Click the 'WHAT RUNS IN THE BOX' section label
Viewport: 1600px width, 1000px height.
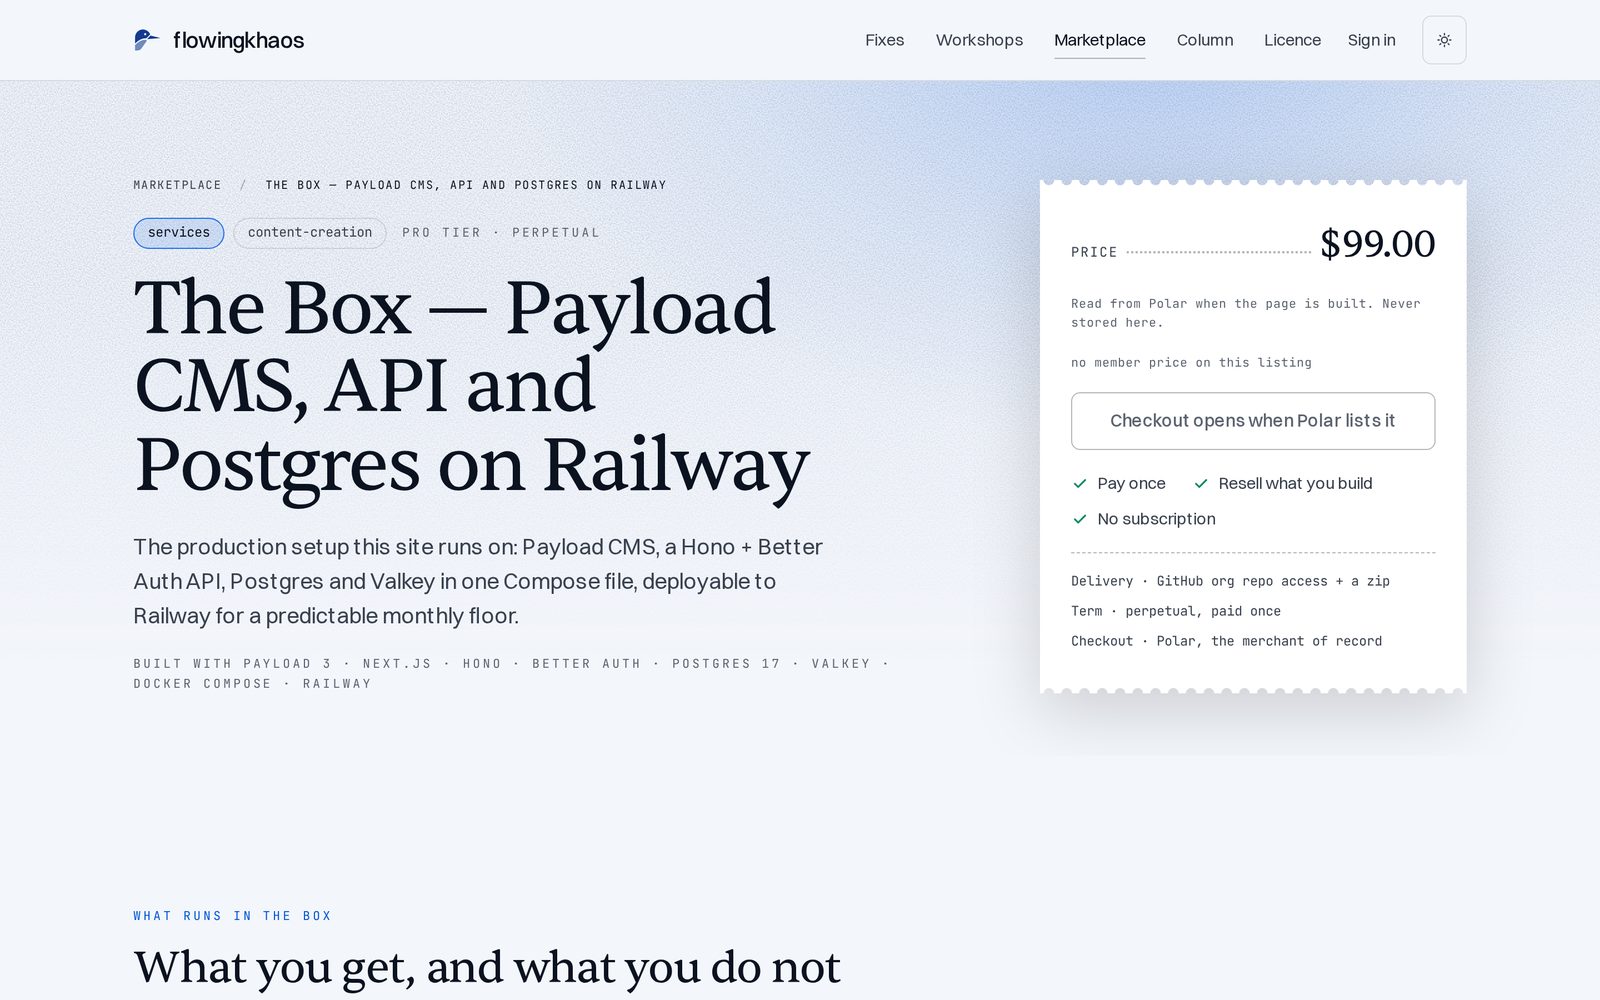click(232, 916)
